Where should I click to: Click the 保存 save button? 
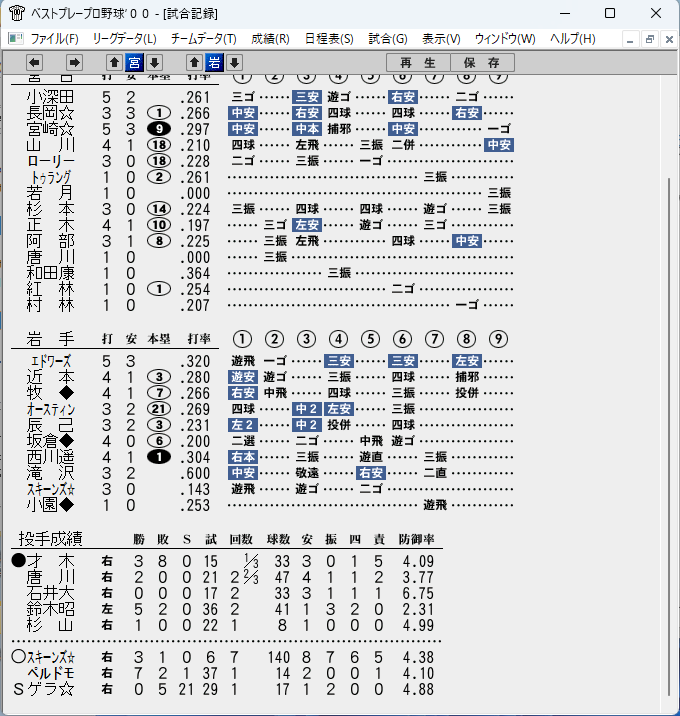tap(482, 63)
